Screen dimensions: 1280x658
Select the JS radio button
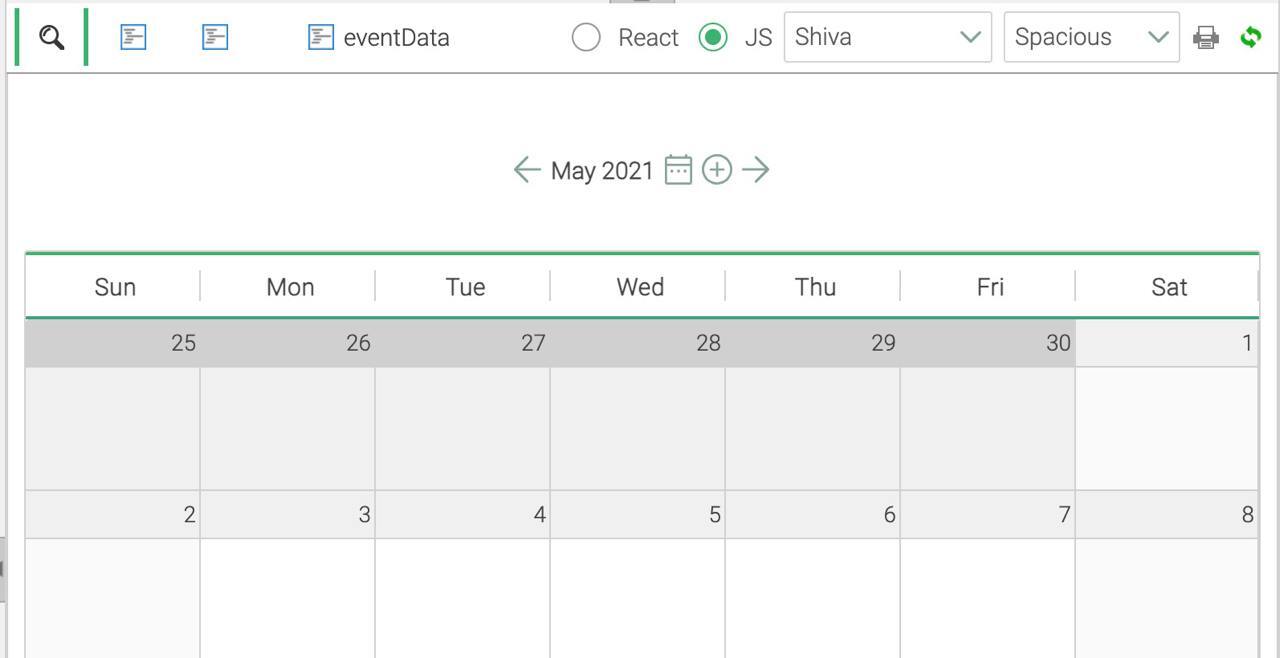coord(713,38)
